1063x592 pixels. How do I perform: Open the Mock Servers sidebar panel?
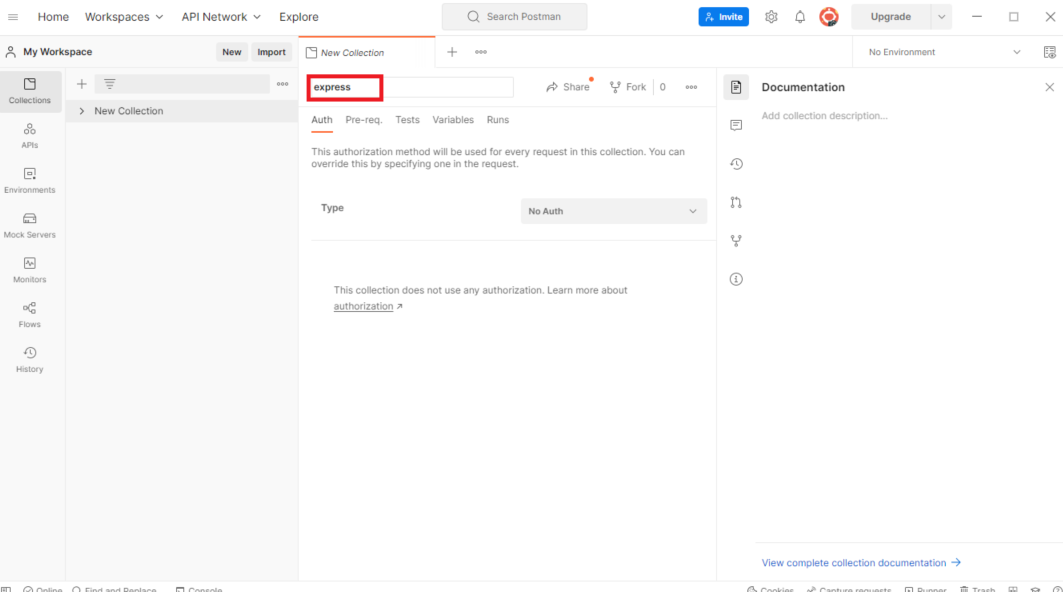(30, 226)
